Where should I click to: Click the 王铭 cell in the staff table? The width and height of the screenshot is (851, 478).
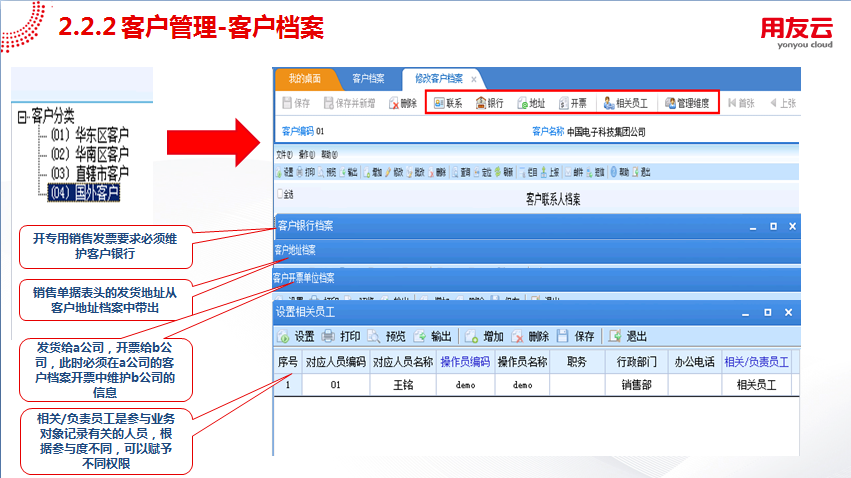(403, 385)
